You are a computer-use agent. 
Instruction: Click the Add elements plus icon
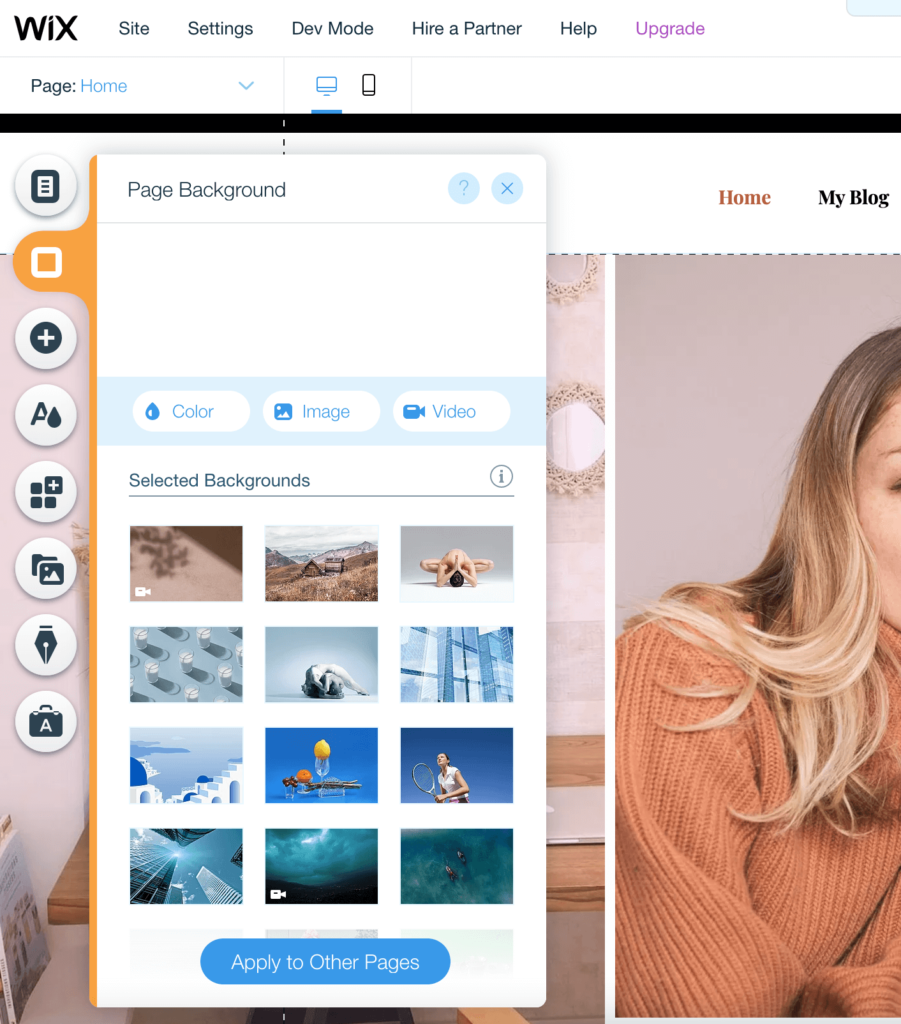coord(46,338)
